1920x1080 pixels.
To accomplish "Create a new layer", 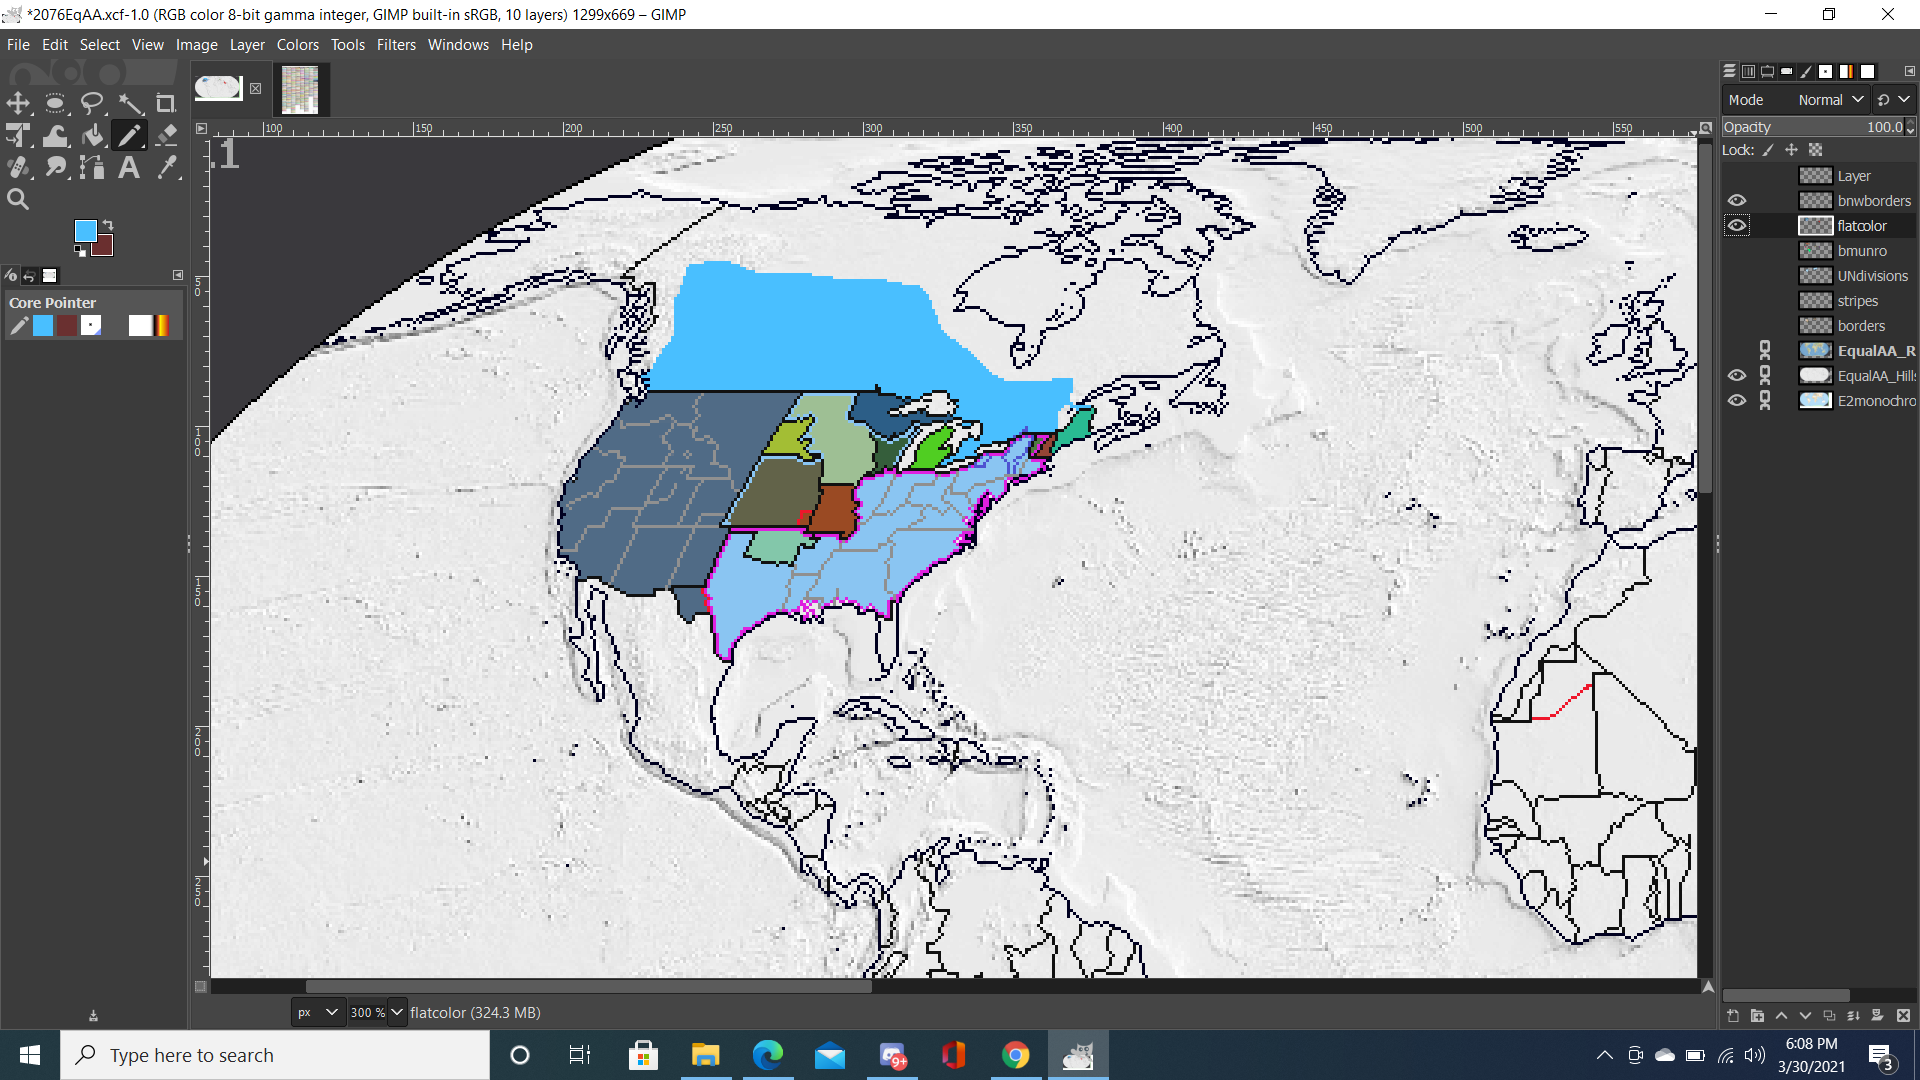I will click(x=1733, y=1016).
